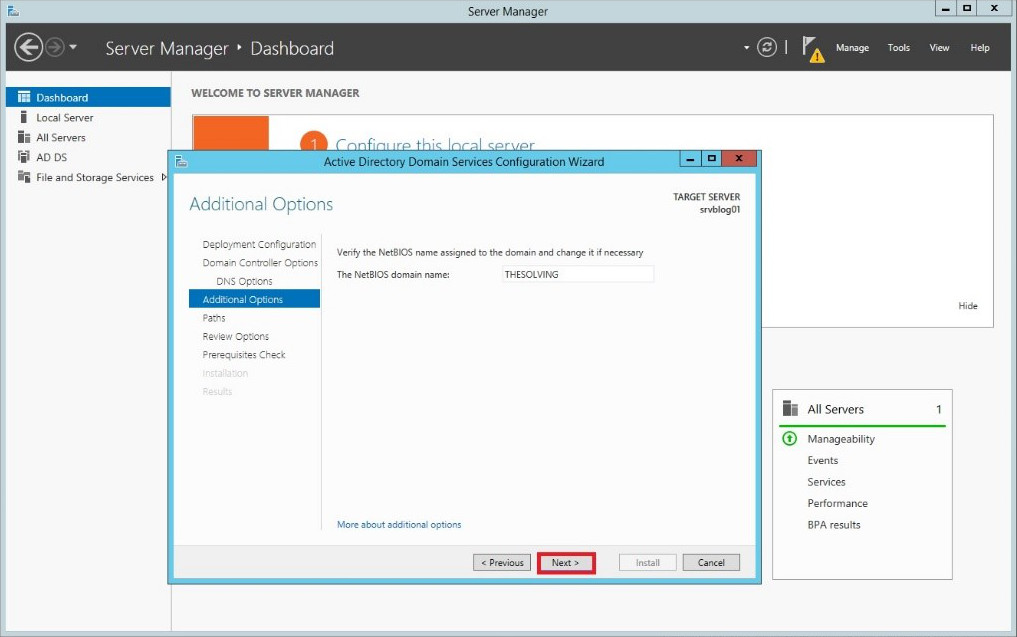This screenshot has height=637, width=1017.
Task: Open the navigation history dropdown arrow
Action: pyautogui.click(x=73, y=48)
